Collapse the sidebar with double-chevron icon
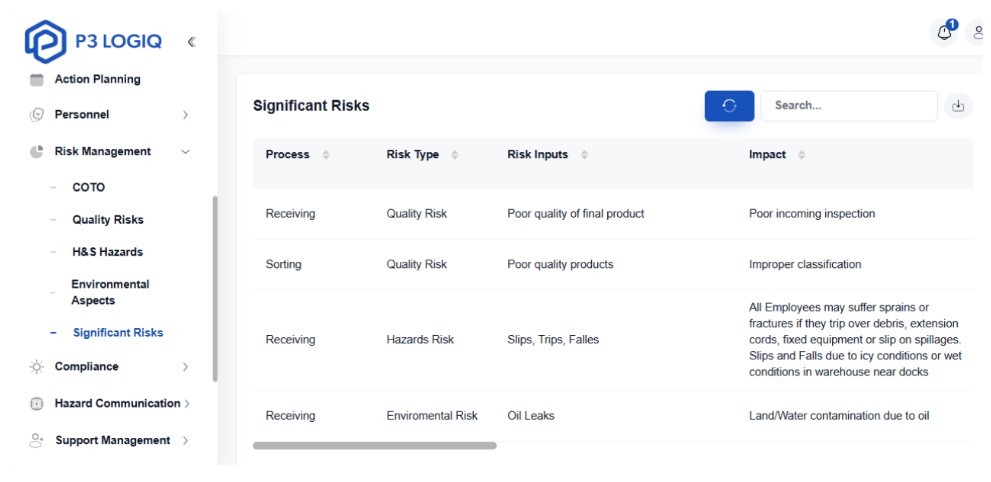 click(192, 42)
